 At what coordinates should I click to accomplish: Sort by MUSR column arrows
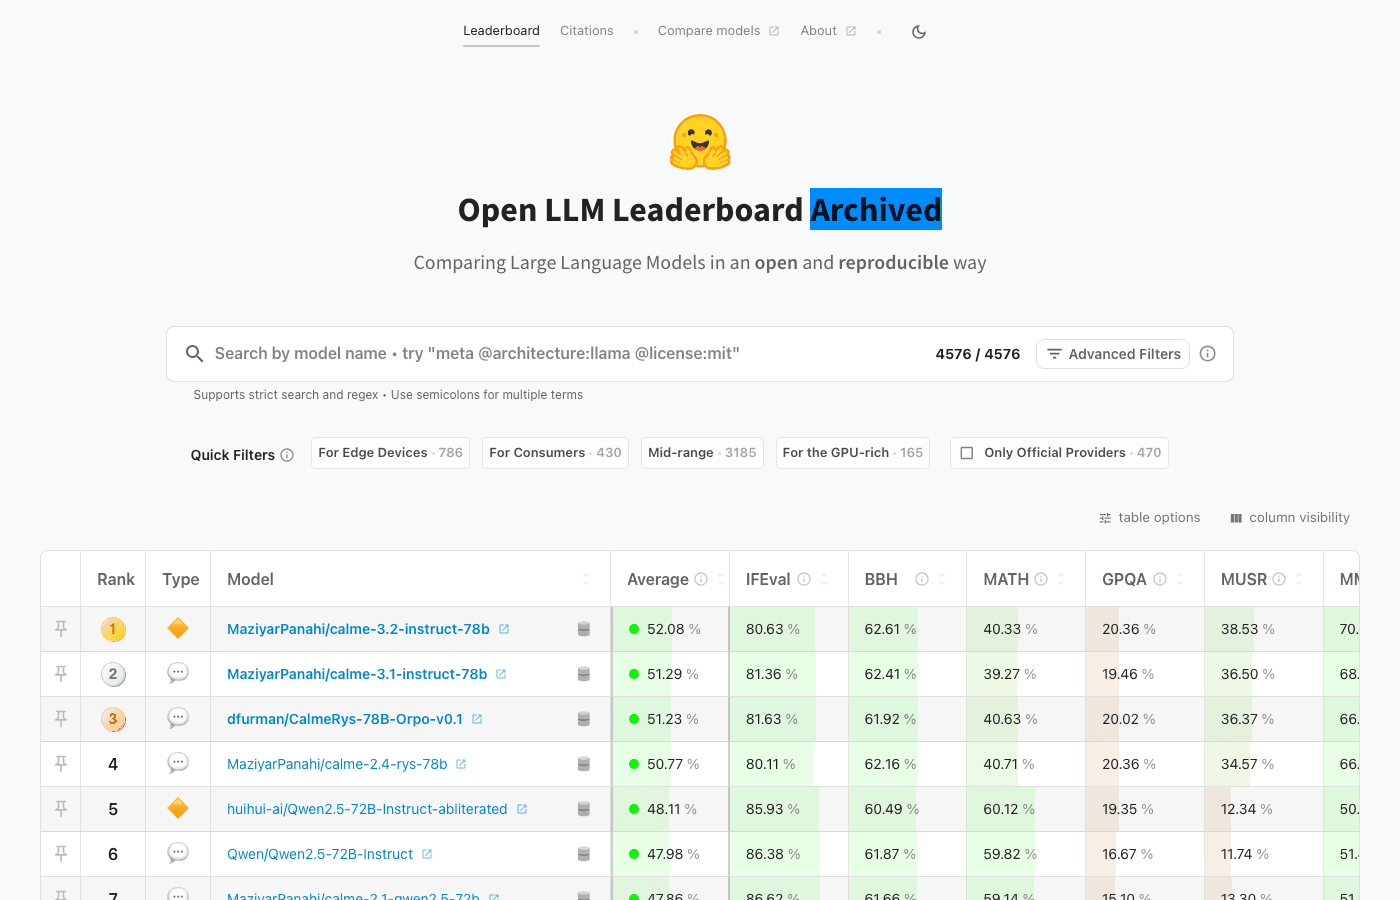(1299, 579)
